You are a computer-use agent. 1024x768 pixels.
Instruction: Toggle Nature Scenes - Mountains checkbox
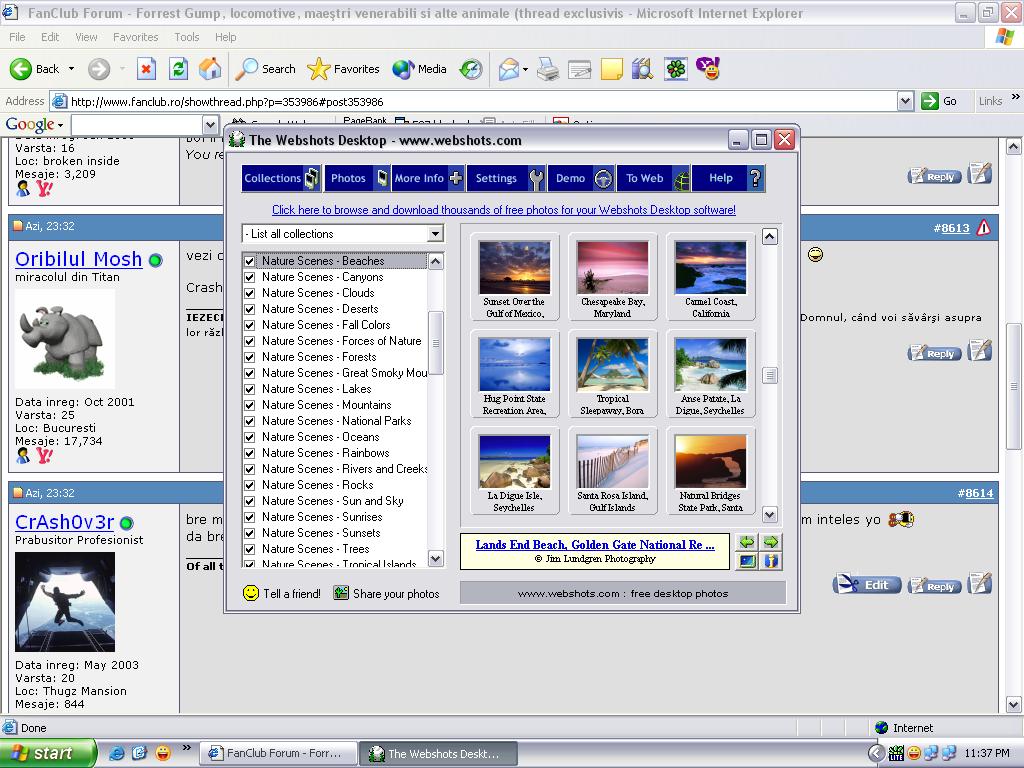249,405
